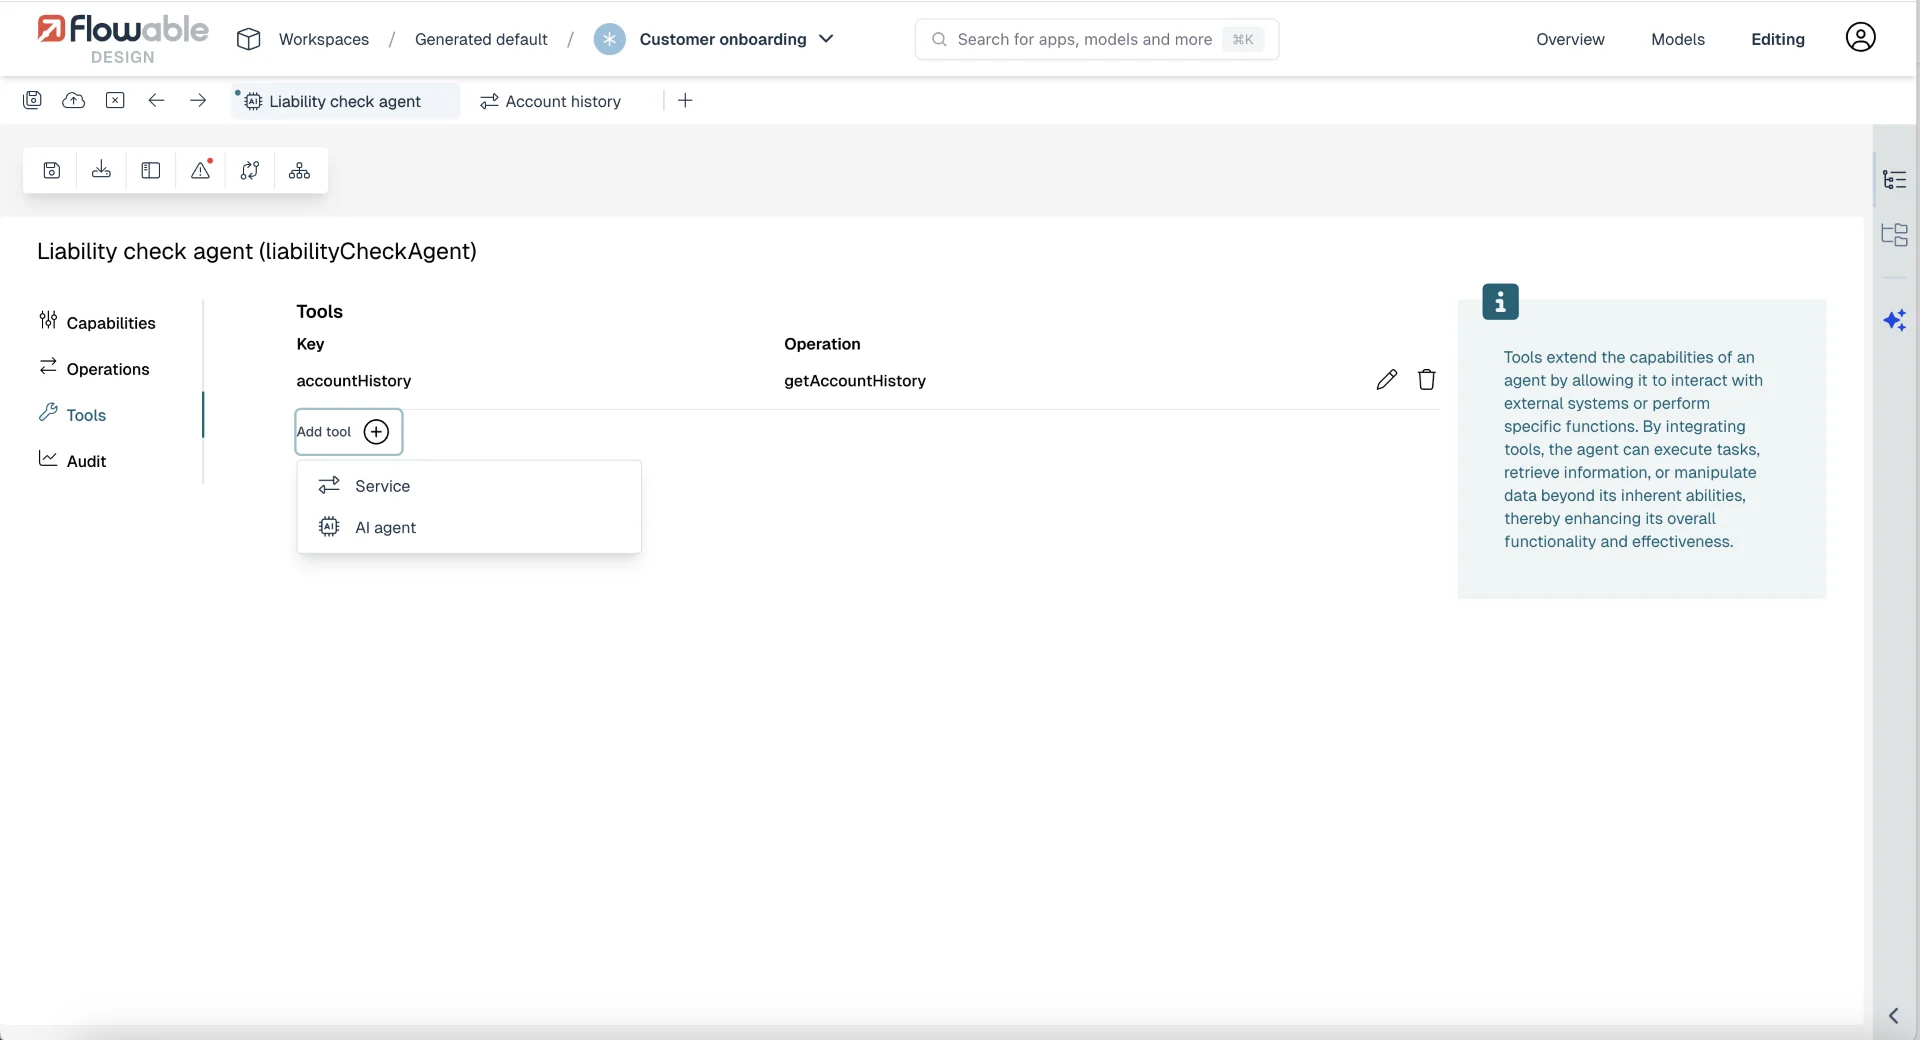Collapse the right sidebar with chevron

pyautogui.click(x=1893, y=1016)
